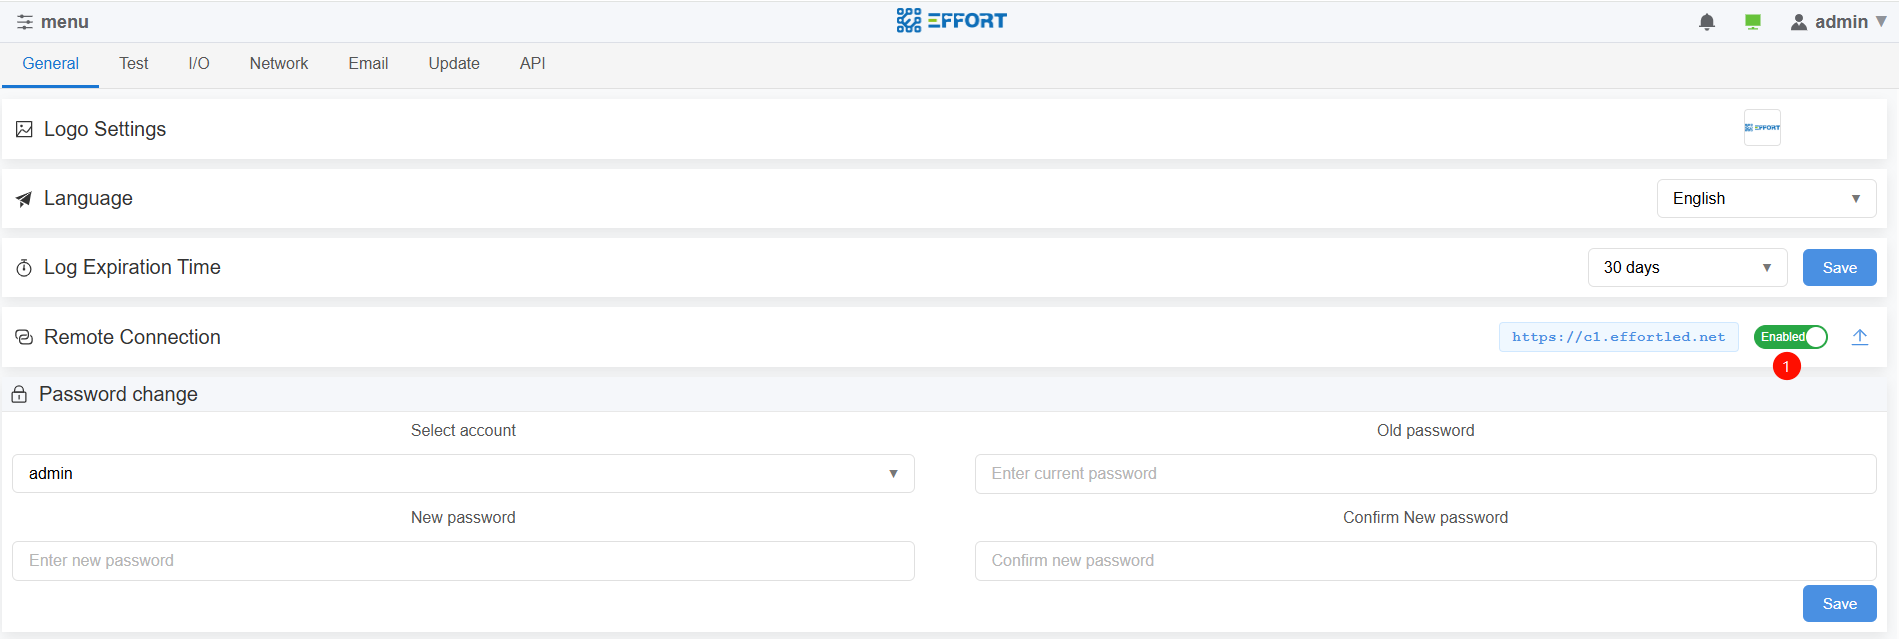
Task: Open the https://c1.effortled.net link
Action: [1618, 337]
